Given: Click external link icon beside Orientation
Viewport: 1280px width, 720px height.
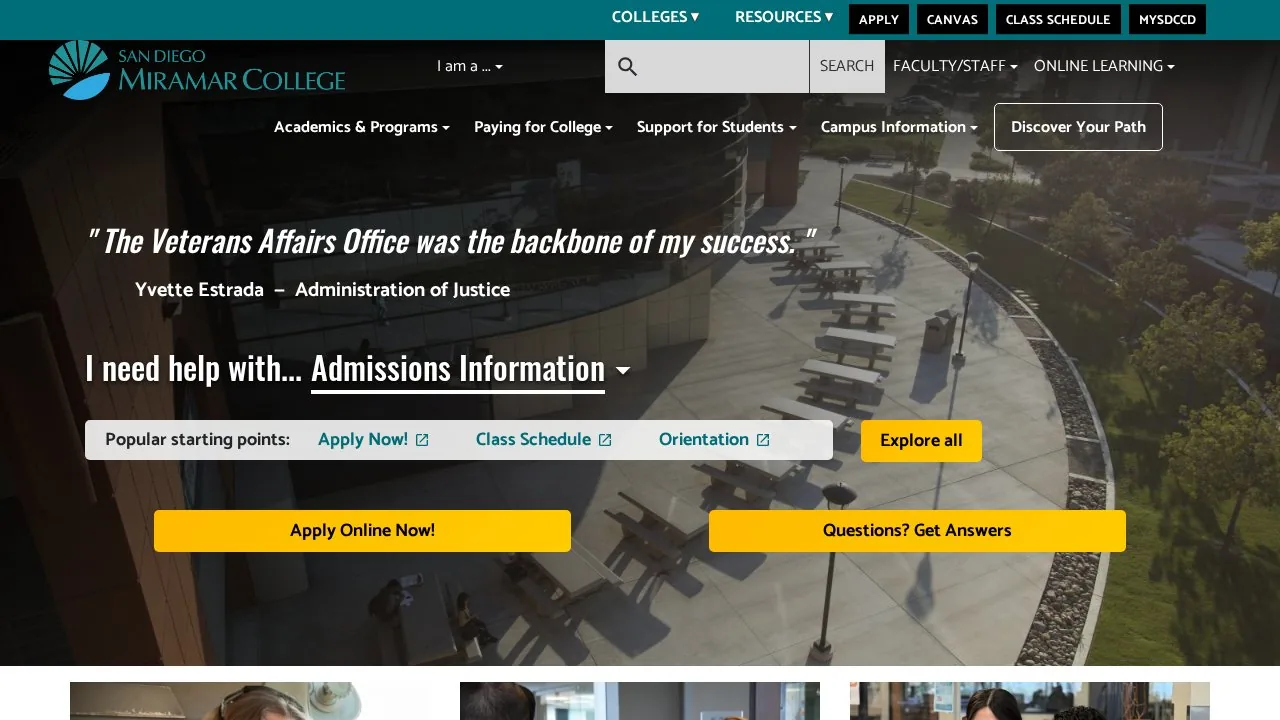Looking at the screenshot, I should 763,440.
